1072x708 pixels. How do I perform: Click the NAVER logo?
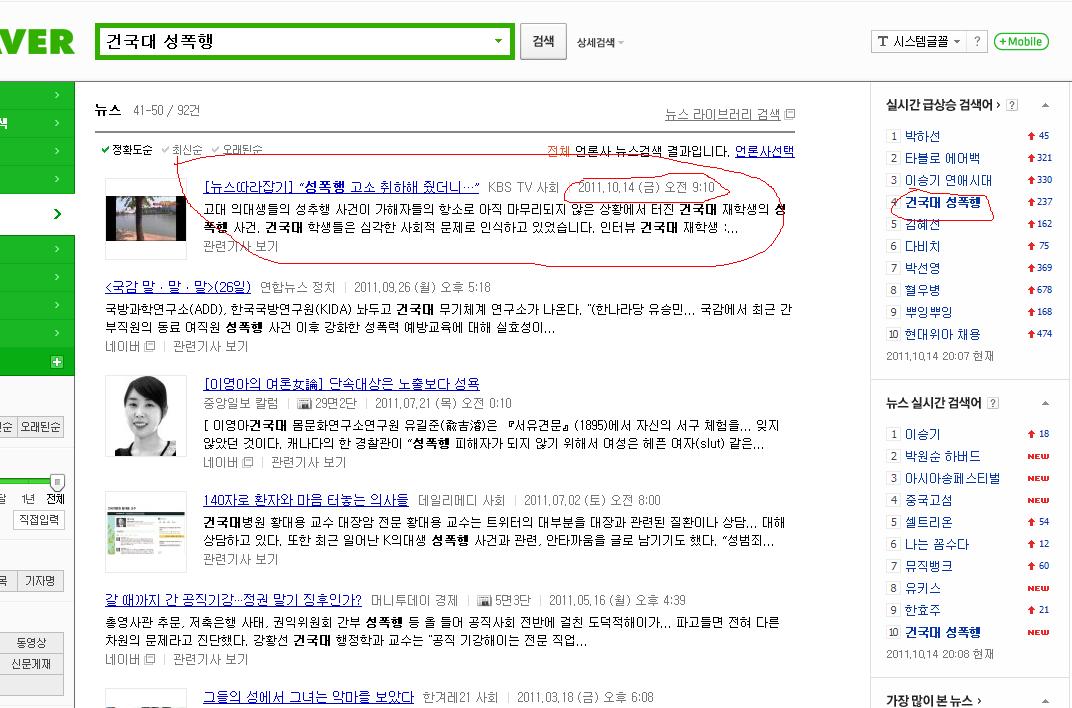pos(36,42)
